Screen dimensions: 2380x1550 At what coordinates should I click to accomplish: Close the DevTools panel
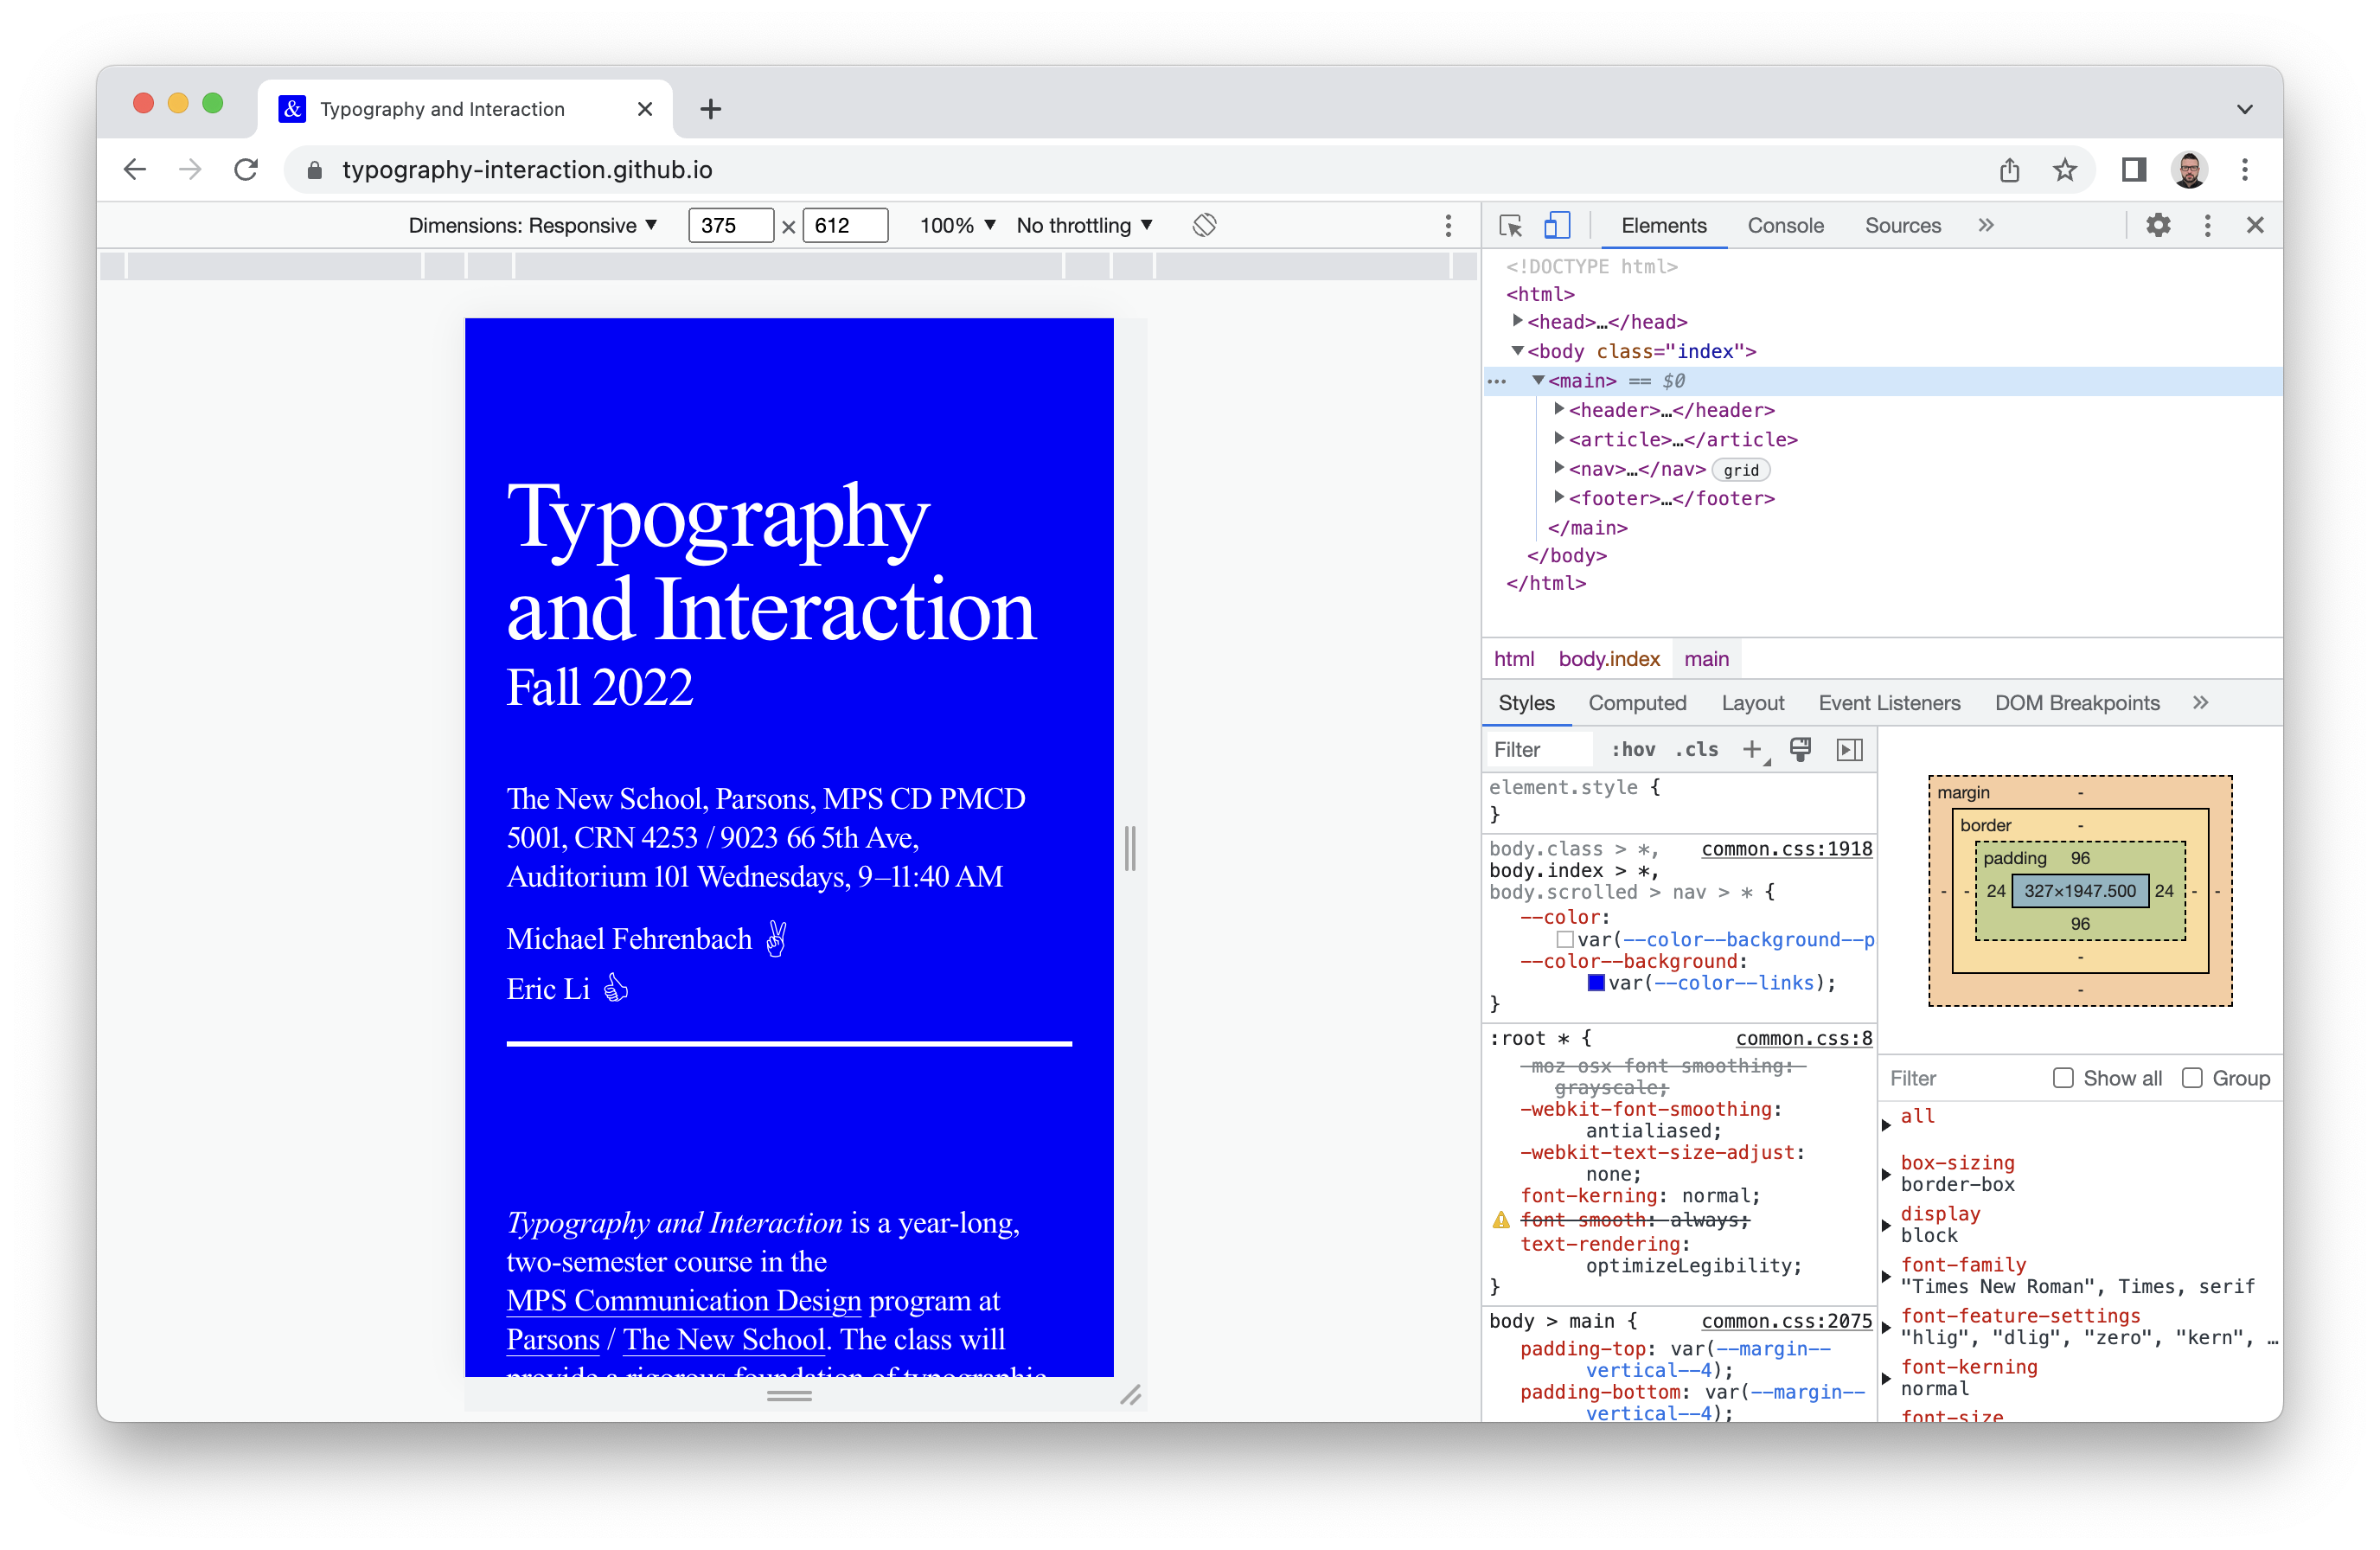click(x=2255, y=225)
